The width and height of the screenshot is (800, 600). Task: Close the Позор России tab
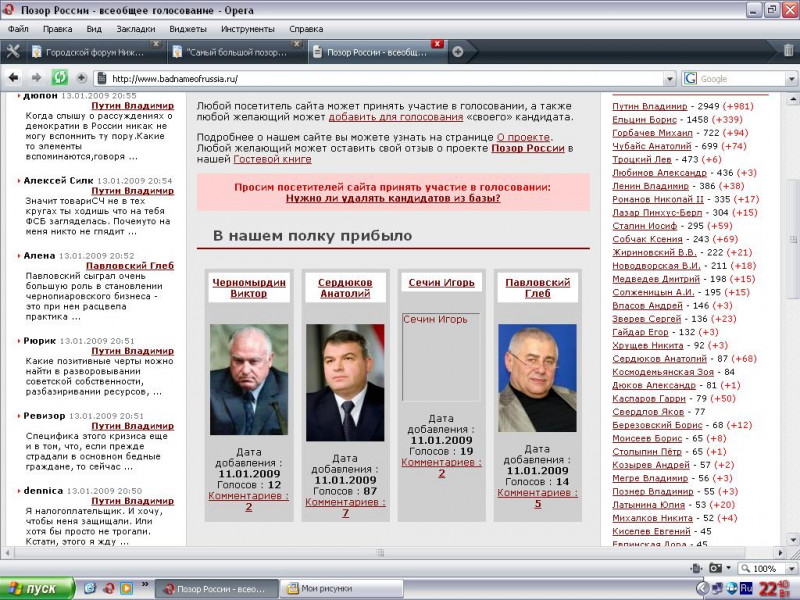[437, 44]
